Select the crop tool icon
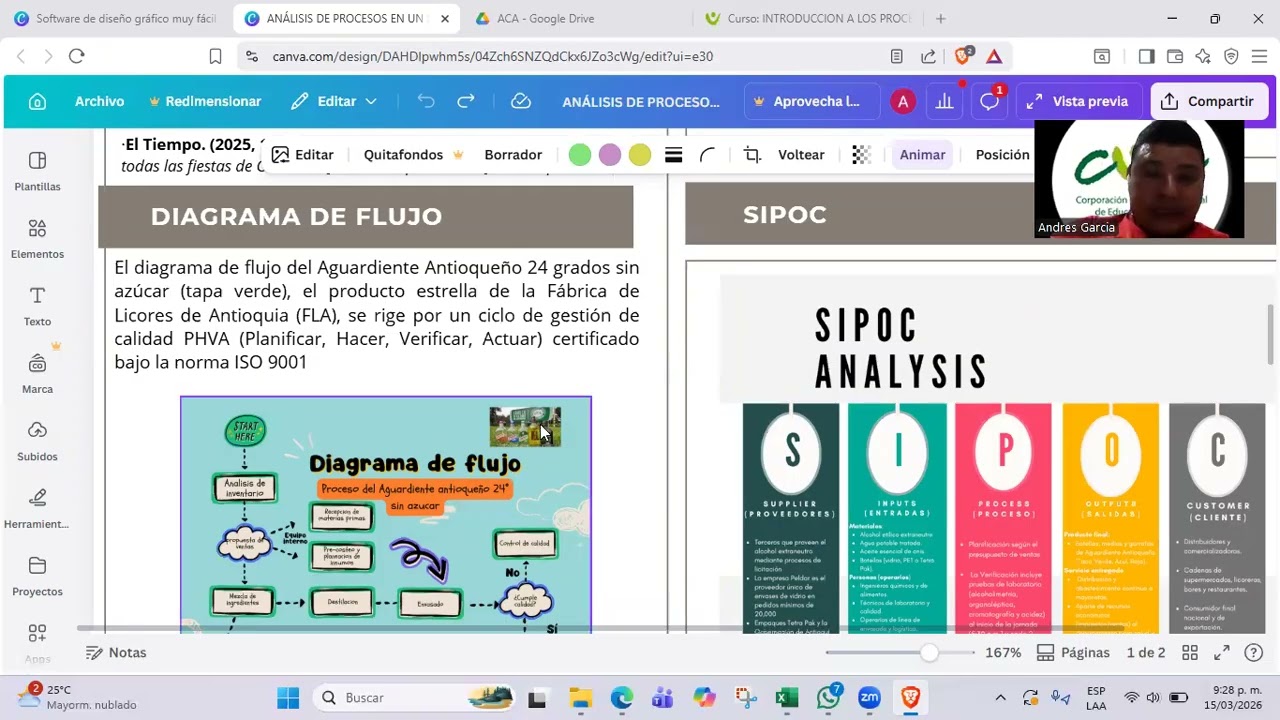This screenshot has height=720, width=1280. click(752, 155)
